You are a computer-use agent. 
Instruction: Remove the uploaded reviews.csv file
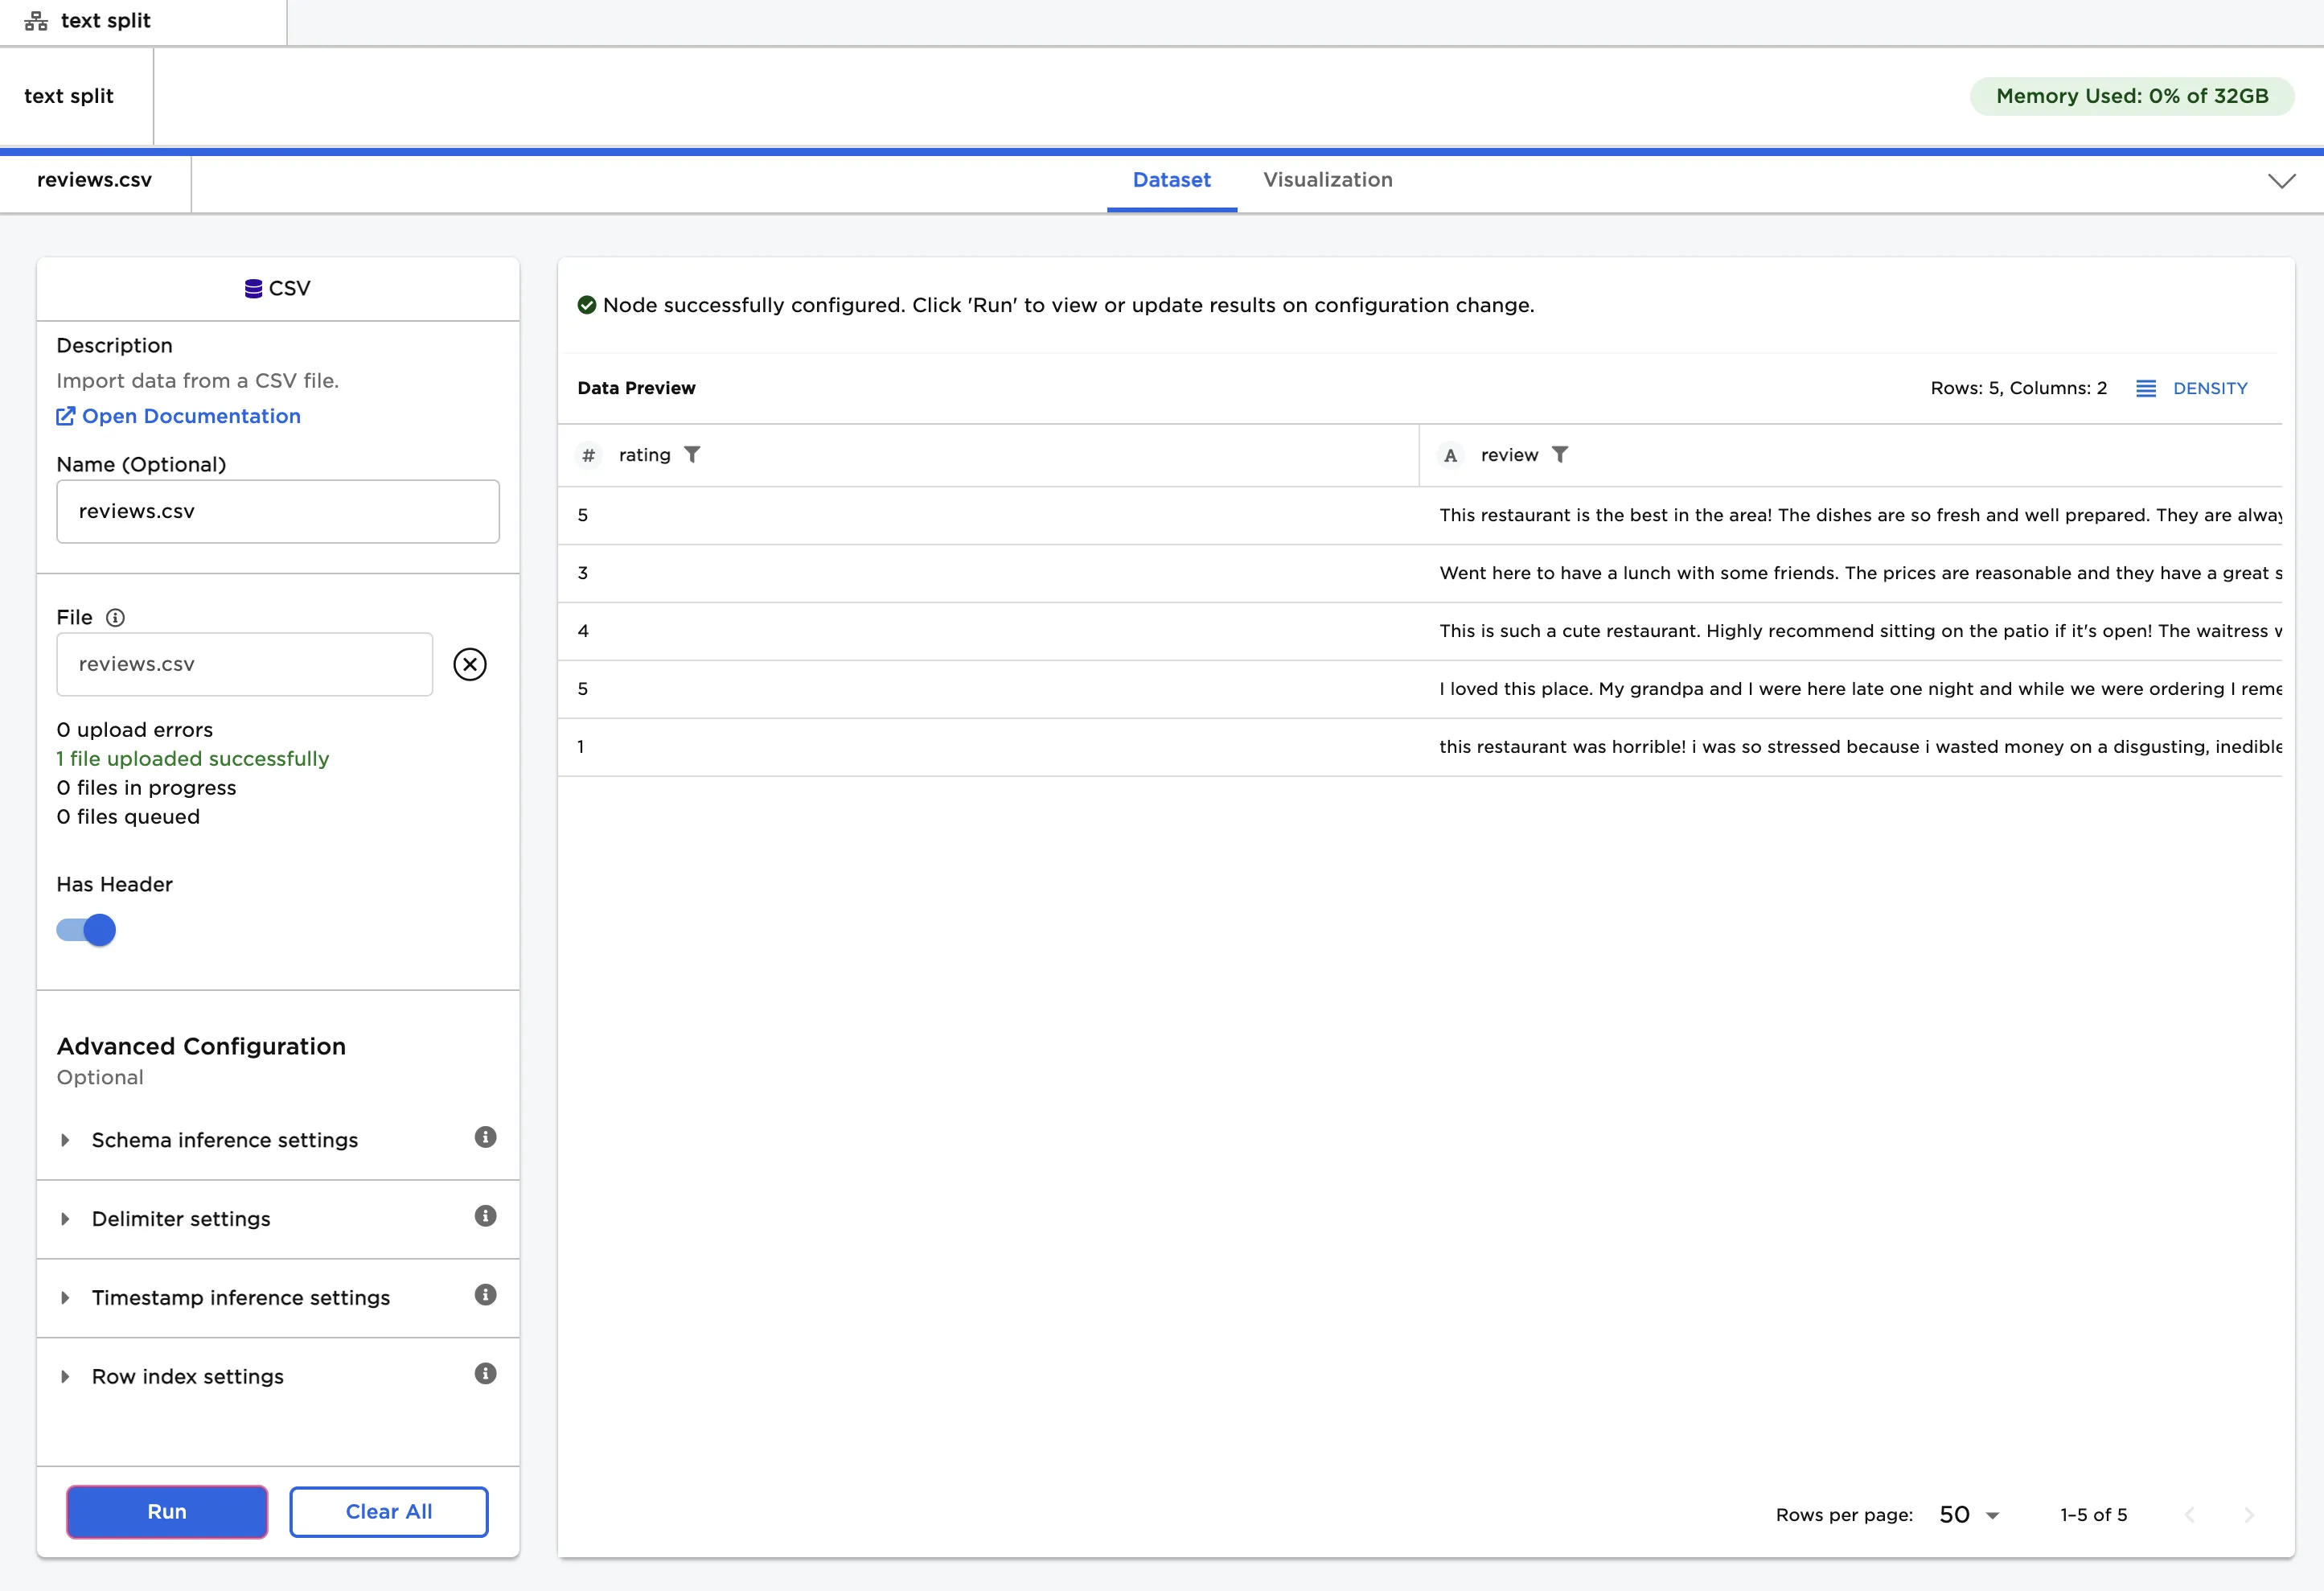pos(469,665)
